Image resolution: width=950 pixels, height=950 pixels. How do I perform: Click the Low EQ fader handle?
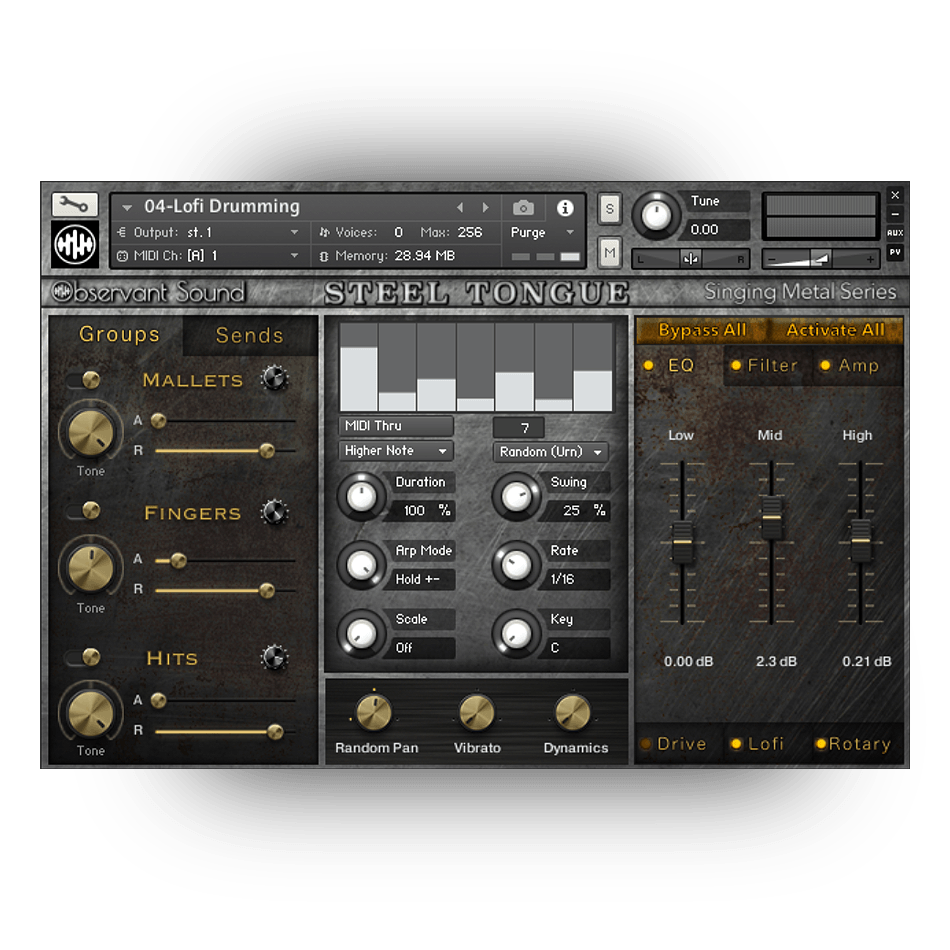682,542
